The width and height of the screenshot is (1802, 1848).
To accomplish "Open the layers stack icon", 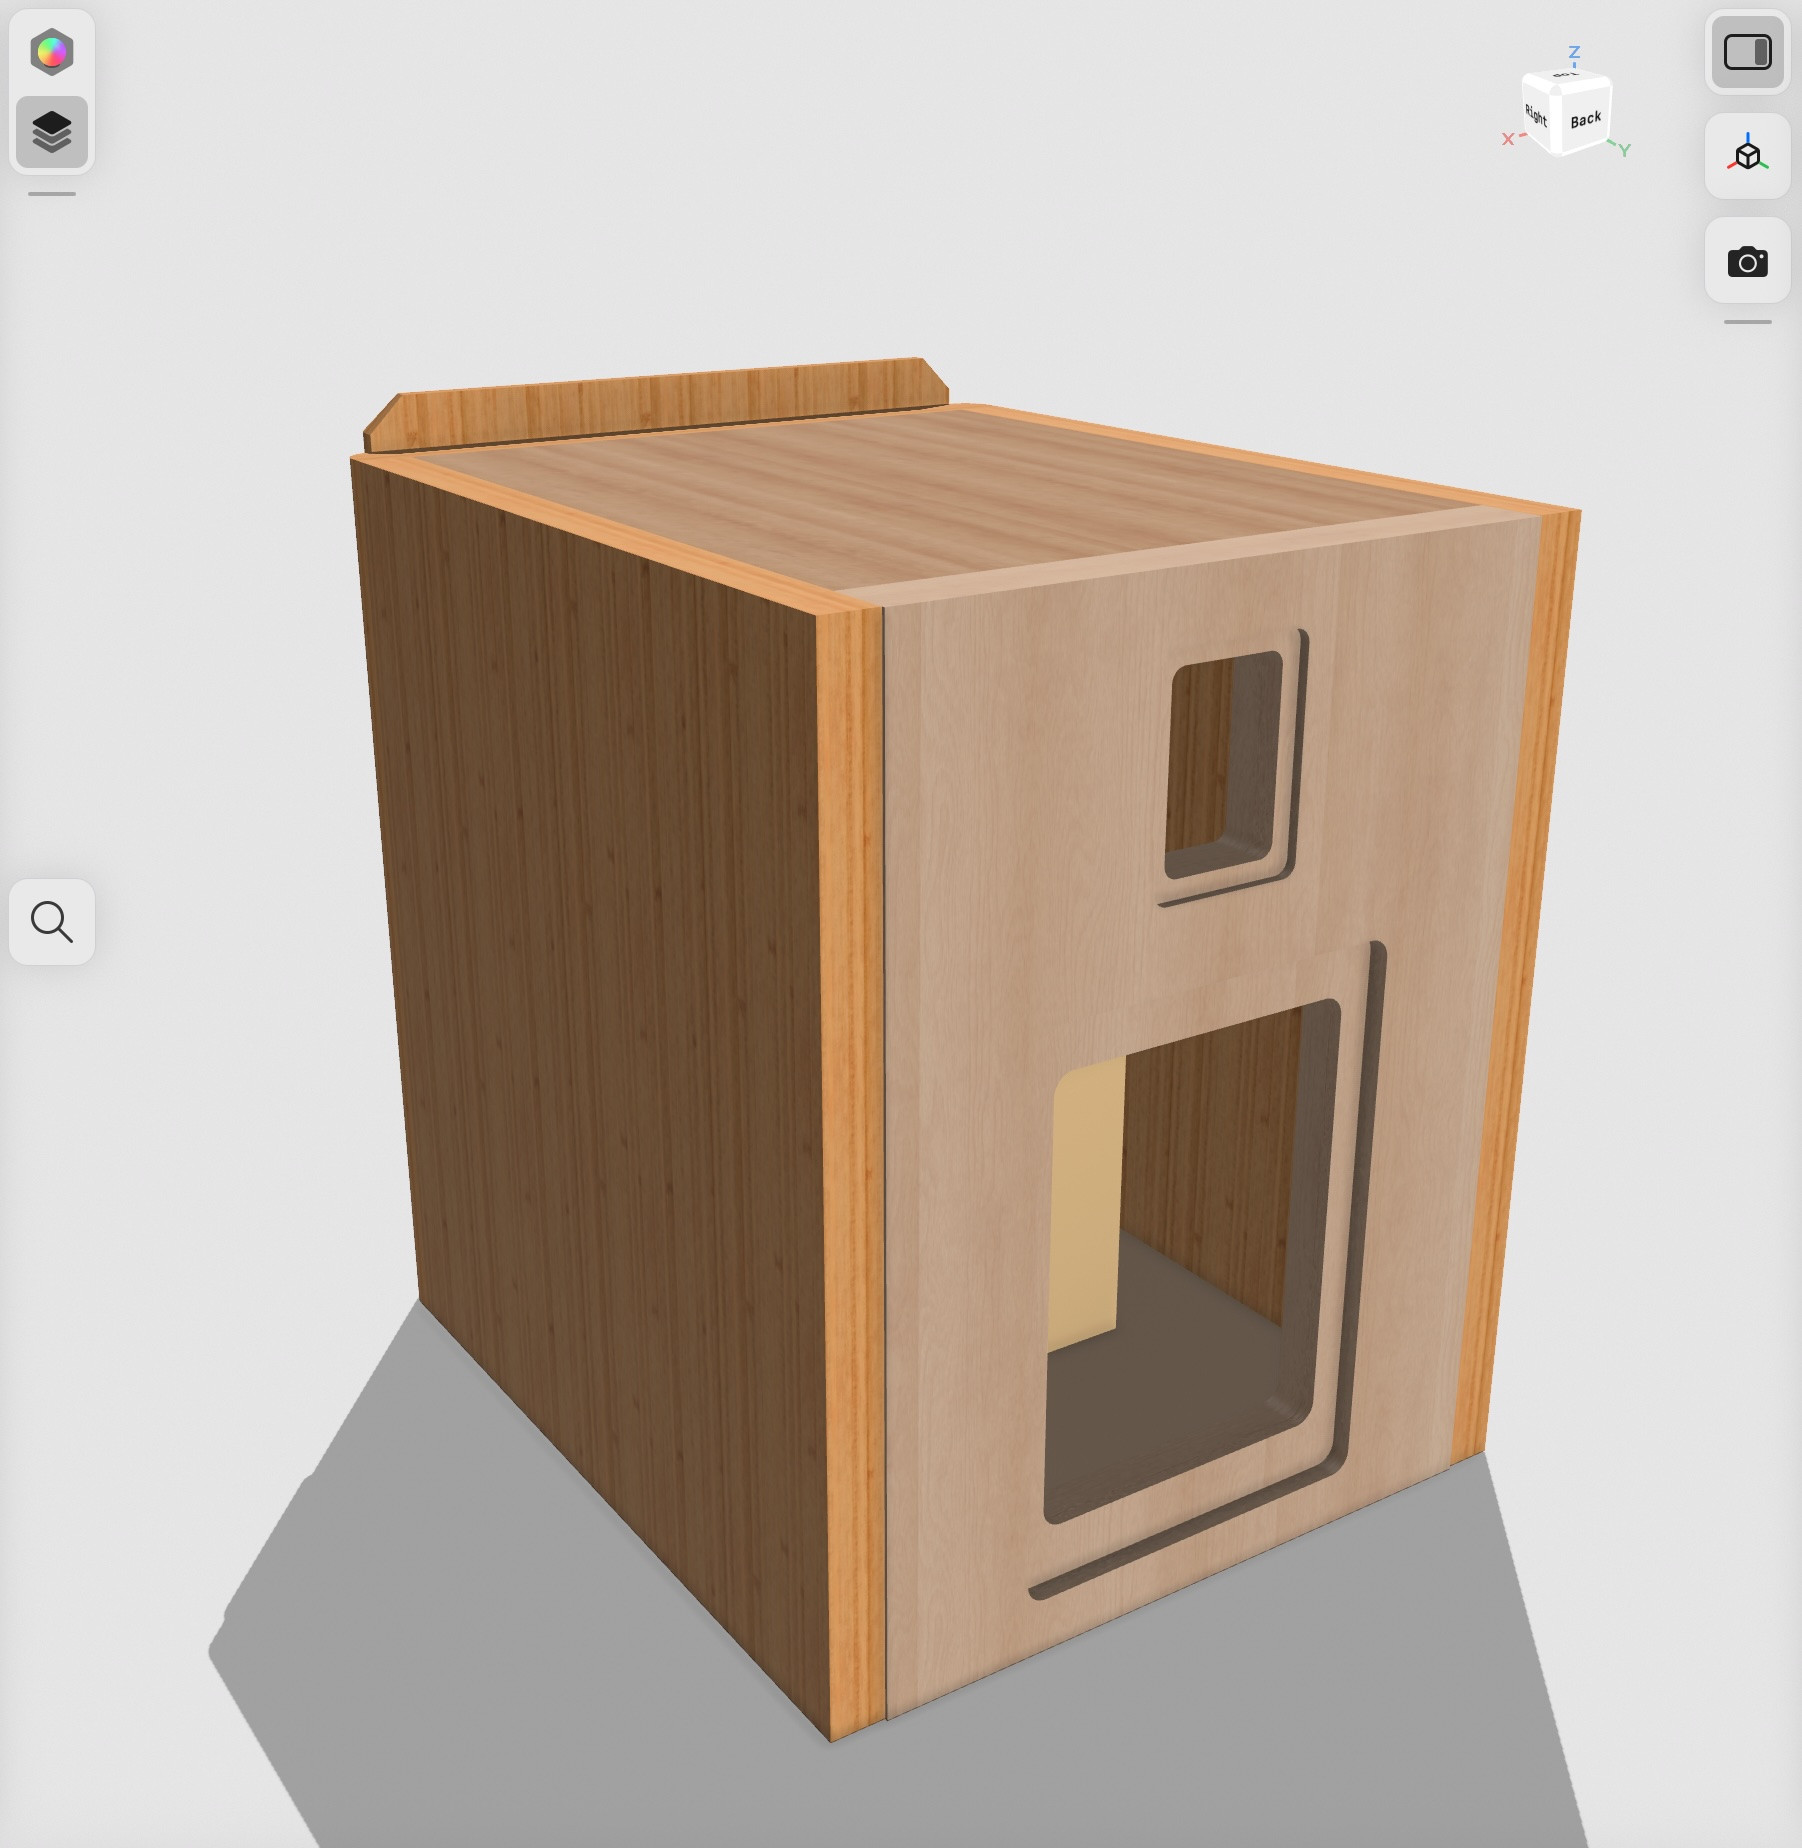I will (52, 132).
